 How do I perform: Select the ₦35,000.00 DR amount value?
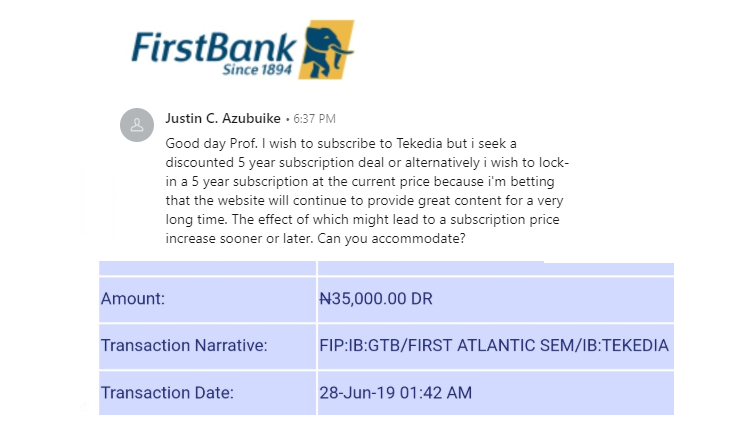[375, 298]
